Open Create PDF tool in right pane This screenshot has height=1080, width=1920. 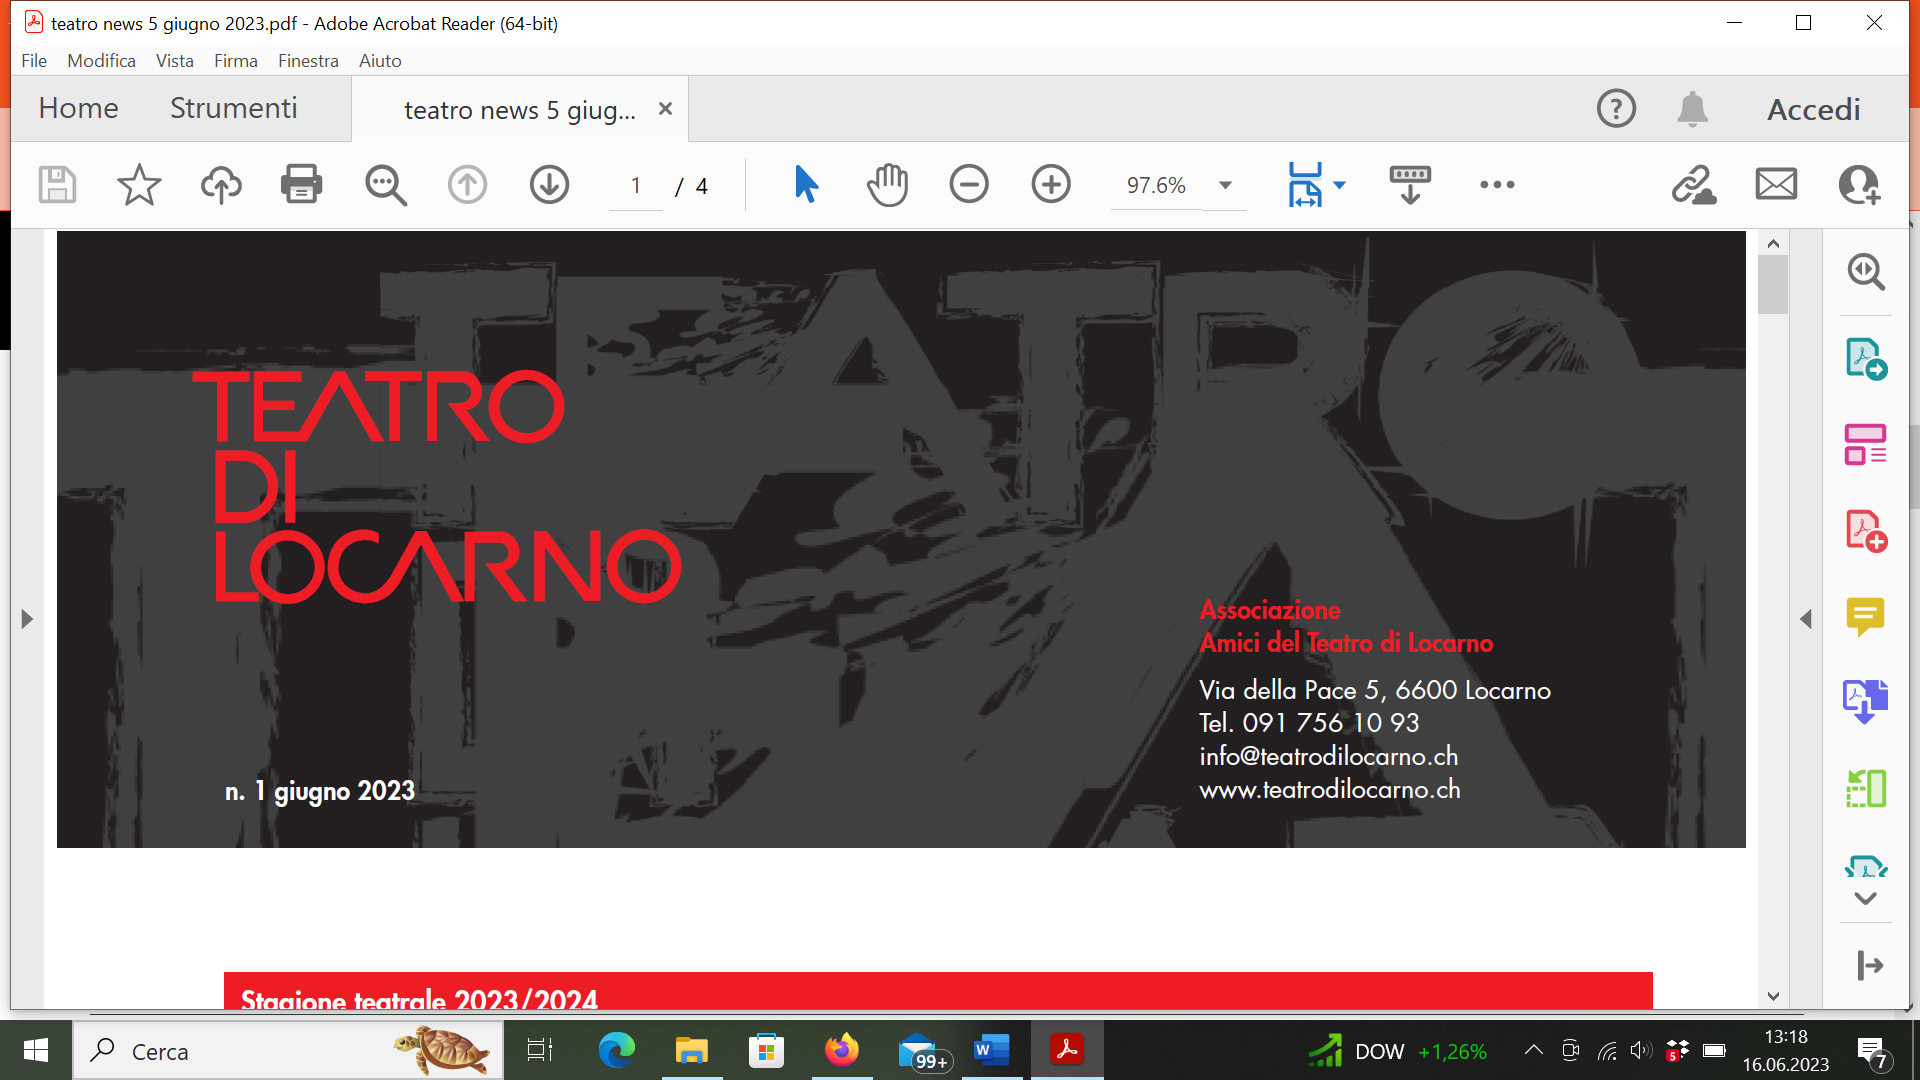[1866, 531]
